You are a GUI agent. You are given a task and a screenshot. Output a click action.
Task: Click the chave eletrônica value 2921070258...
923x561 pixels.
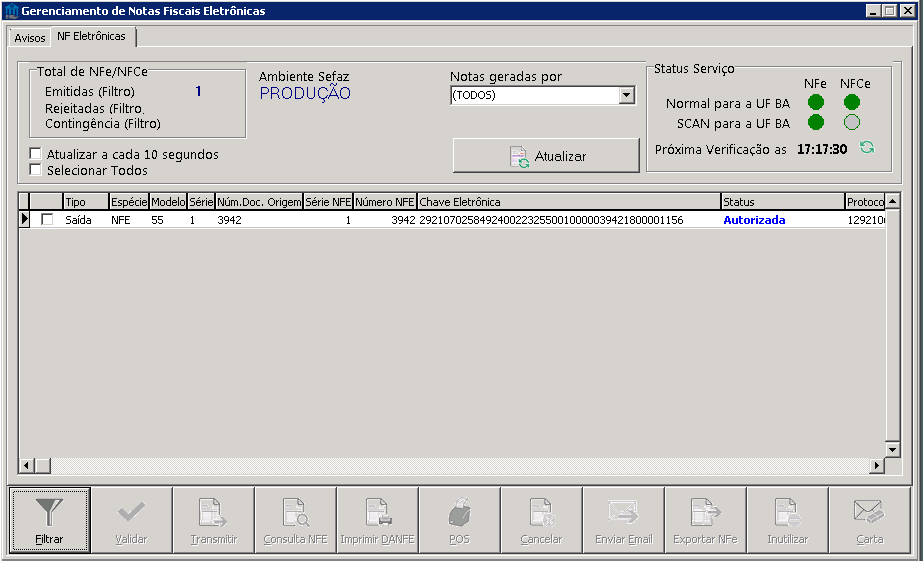pos(551,220)
